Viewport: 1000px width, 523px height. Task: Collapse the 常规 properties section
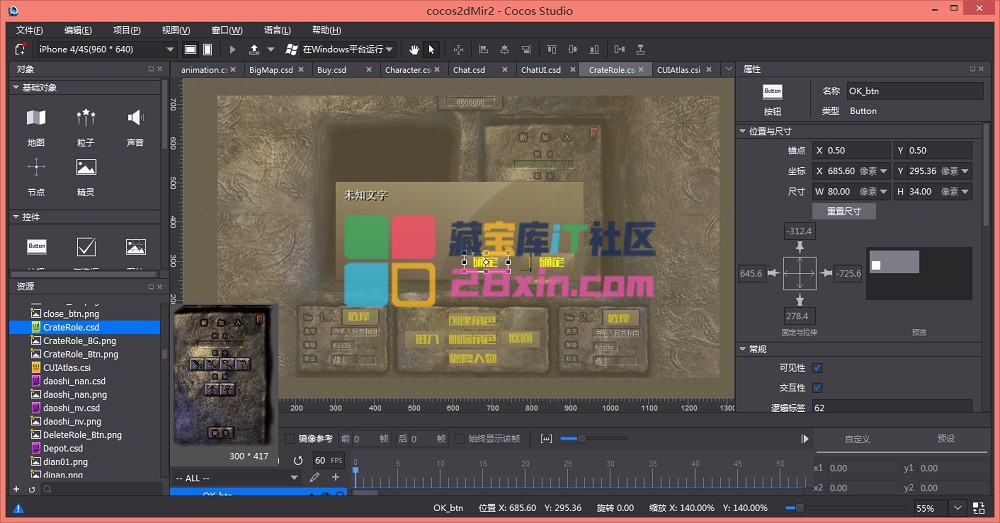point(742,349)
